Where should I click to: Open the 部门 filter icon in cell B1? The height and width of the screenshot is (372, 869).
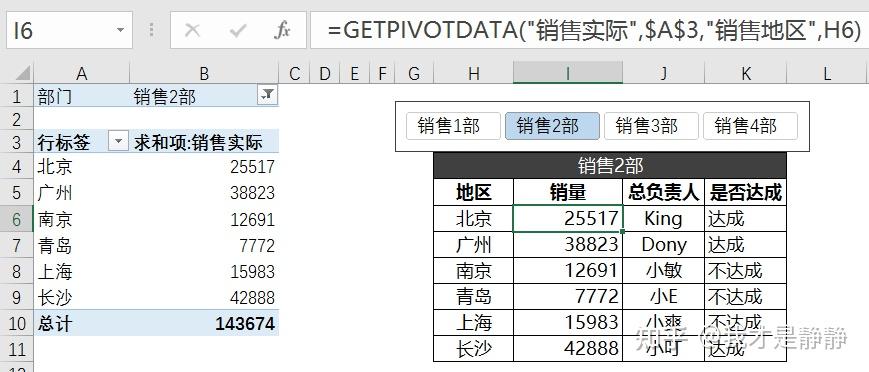[267, 96]
